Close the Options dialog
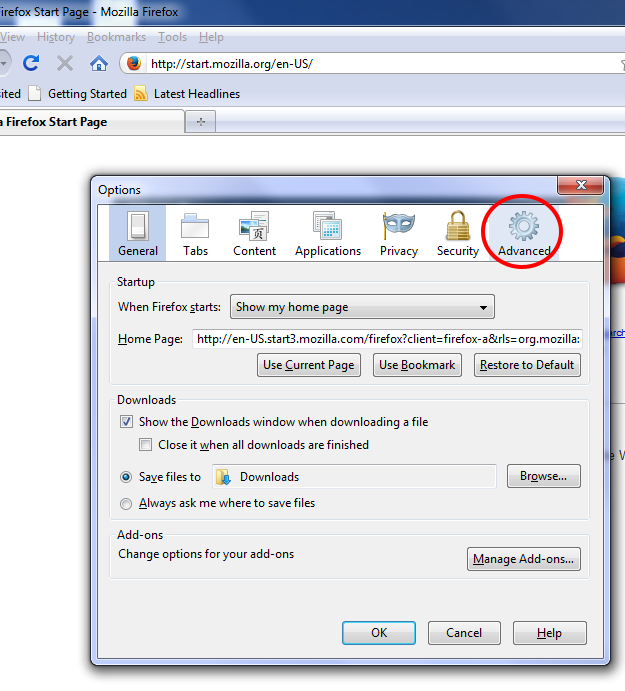Viewport: 625px width, 691px height. (580, 185)
